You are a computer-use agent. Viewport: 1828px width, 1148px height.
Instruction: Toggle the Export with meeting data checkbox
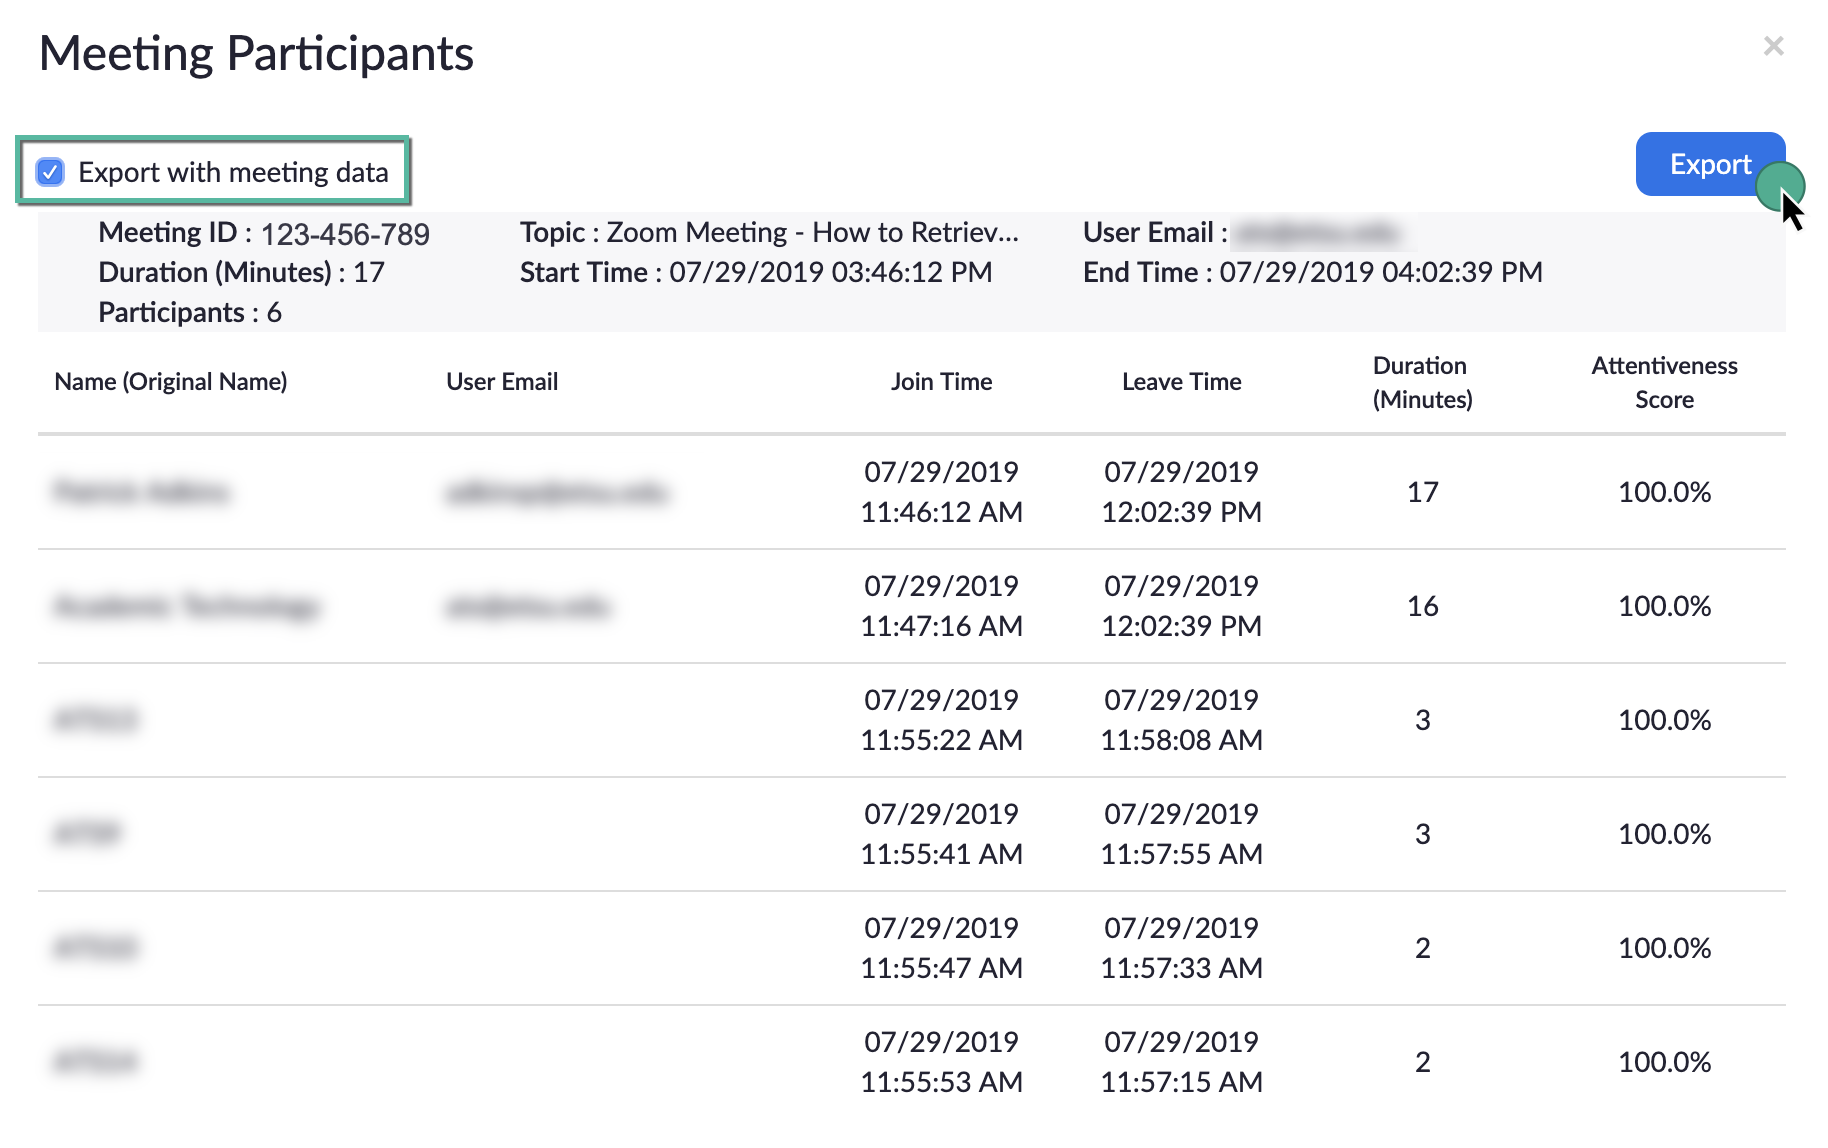[x=51, y=172]
